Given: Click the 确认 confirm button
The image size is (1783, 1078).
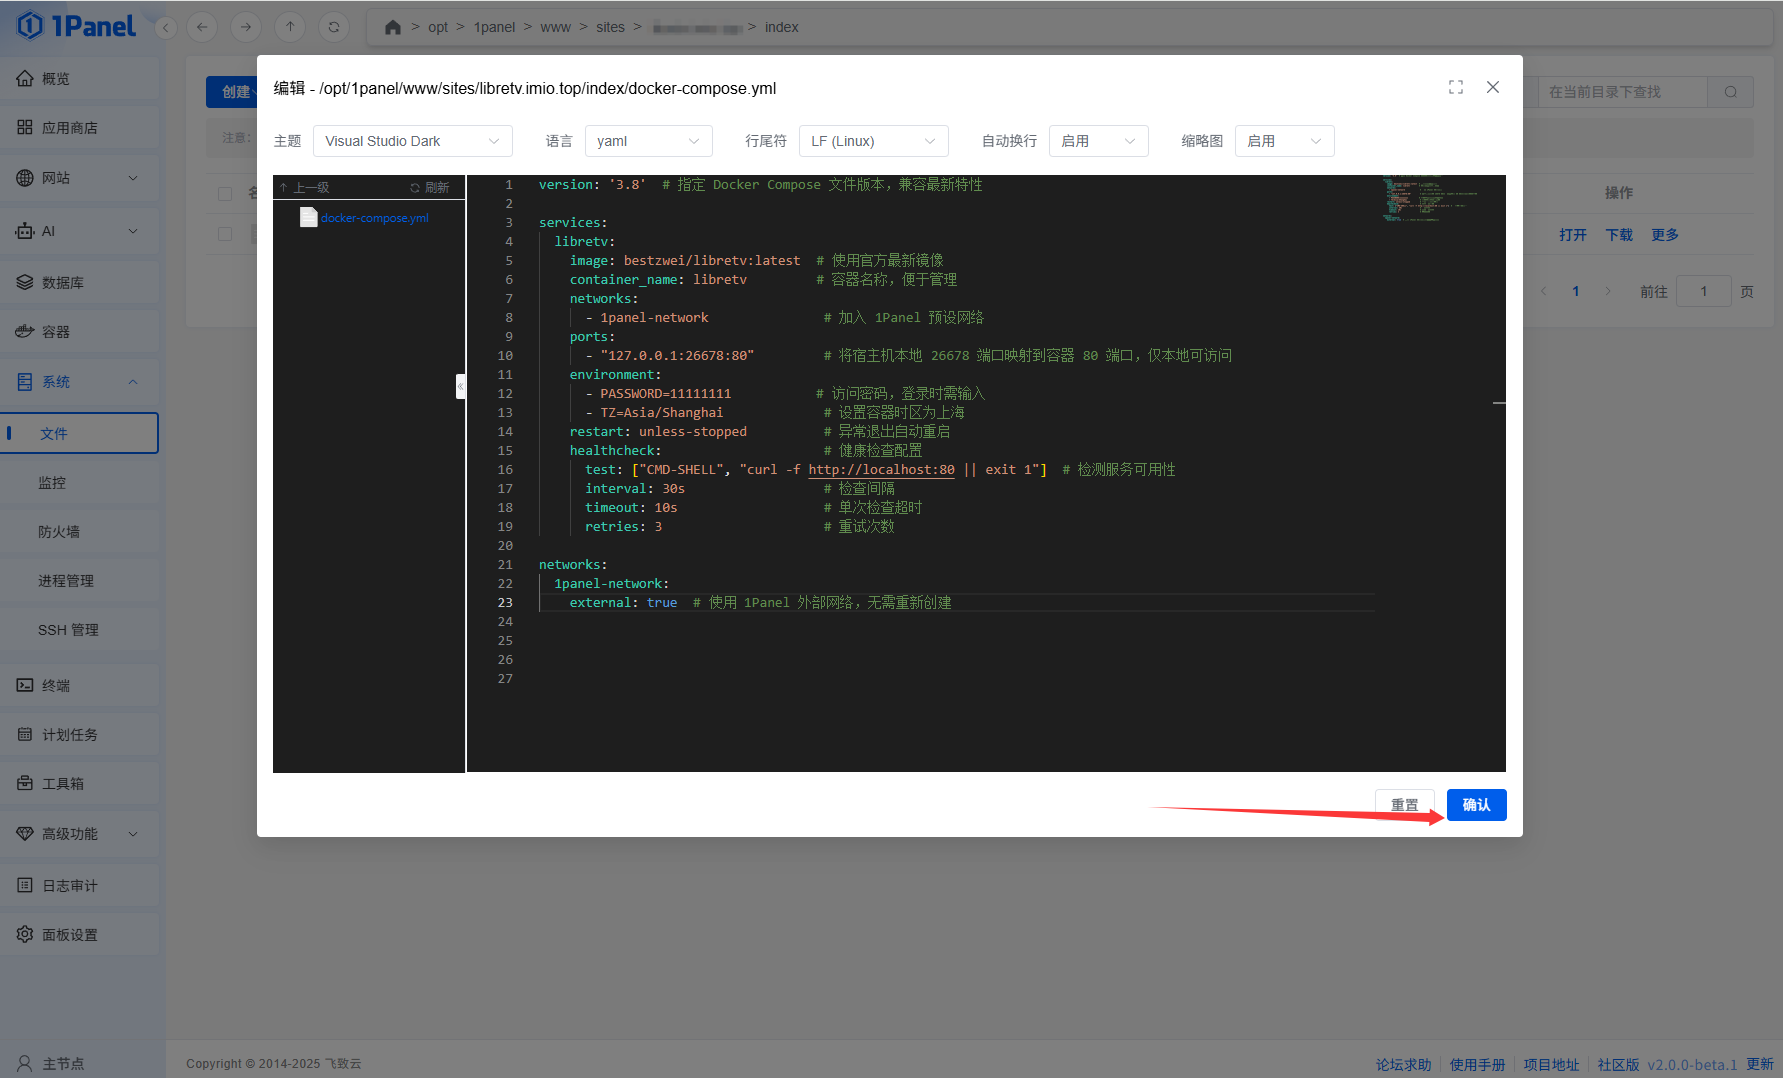Looking at the screenshot, I should (1477, 805).
